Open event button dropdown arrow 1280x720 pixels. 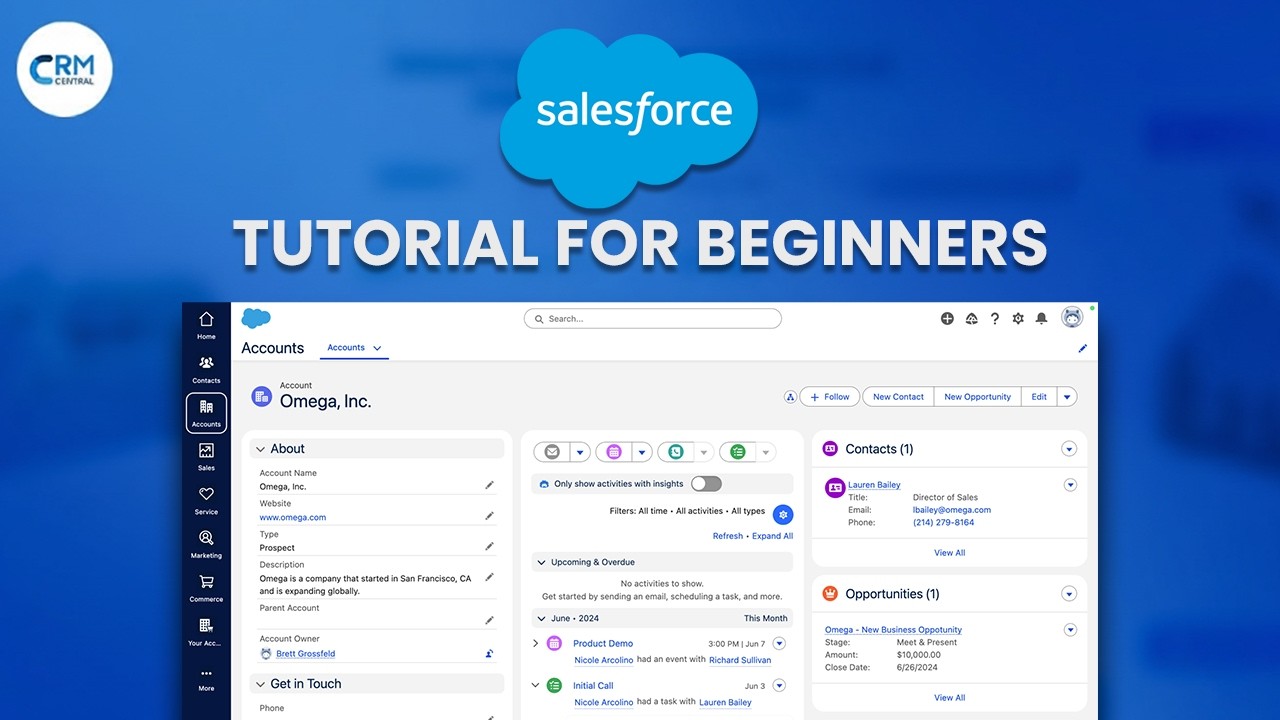pos(642,452)
